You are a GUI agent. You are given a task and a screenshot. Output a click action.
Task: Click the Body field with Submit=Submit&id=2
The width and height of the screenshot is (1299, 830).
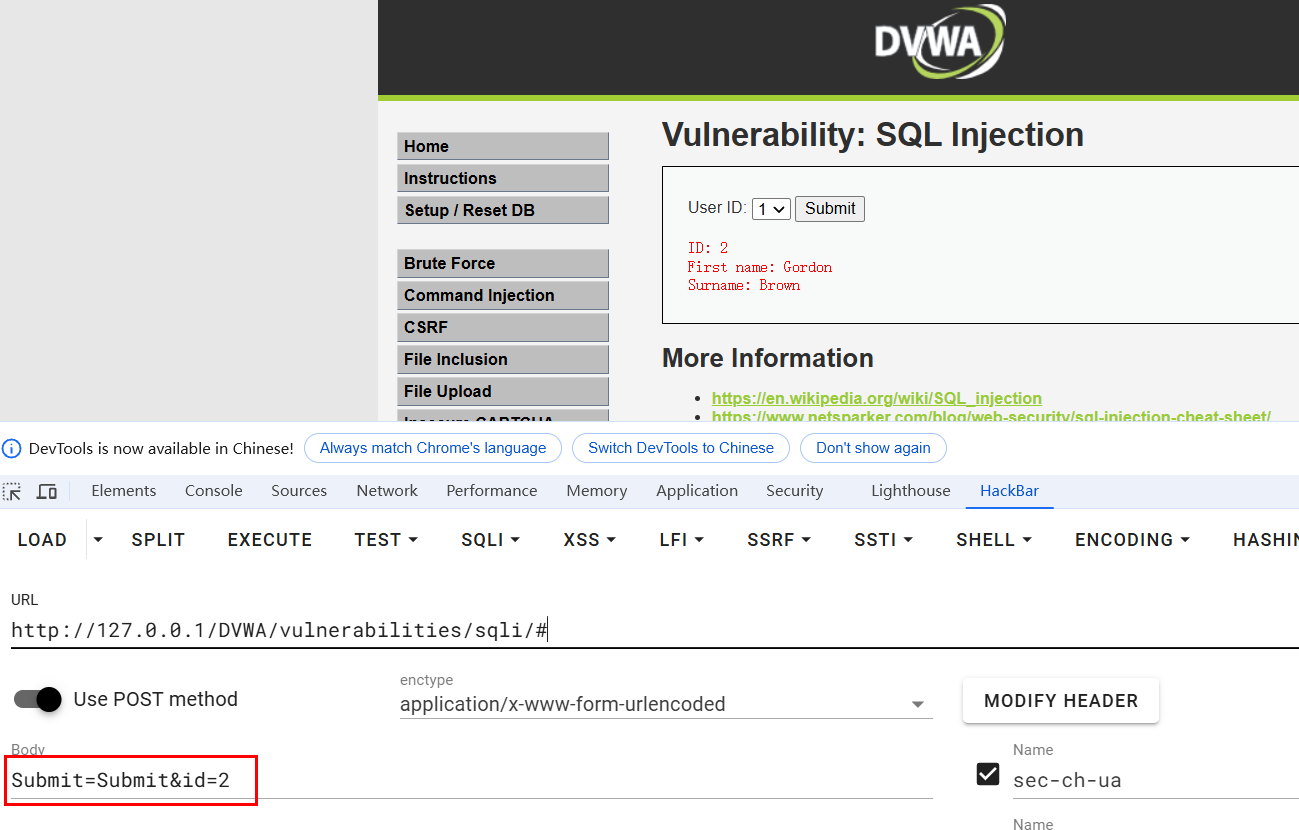point(471,780)
